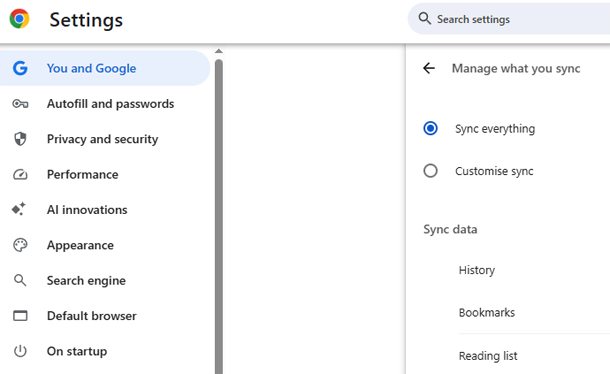This screenshot has height=374, width=610.
Task: Open On startup settings section
Action: tap(105, 351)
